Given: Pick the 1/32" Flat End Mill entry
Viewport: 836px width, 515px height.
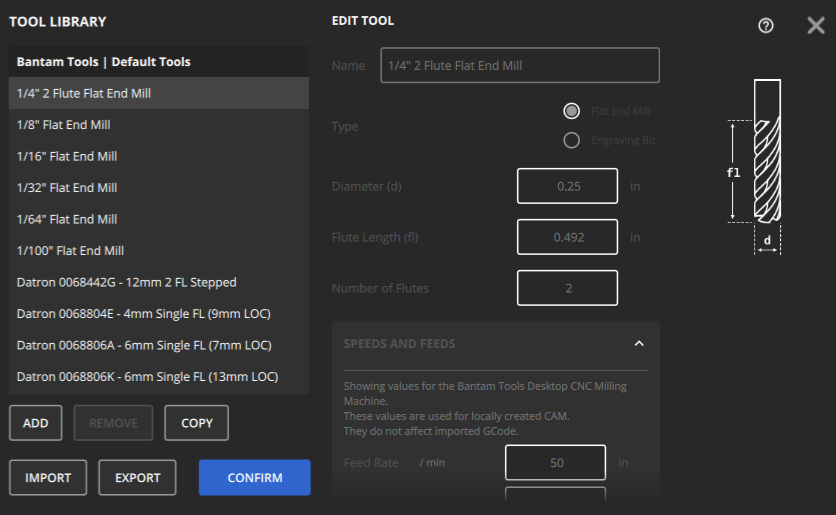Looking at the screenshot, I should (159, 188).
